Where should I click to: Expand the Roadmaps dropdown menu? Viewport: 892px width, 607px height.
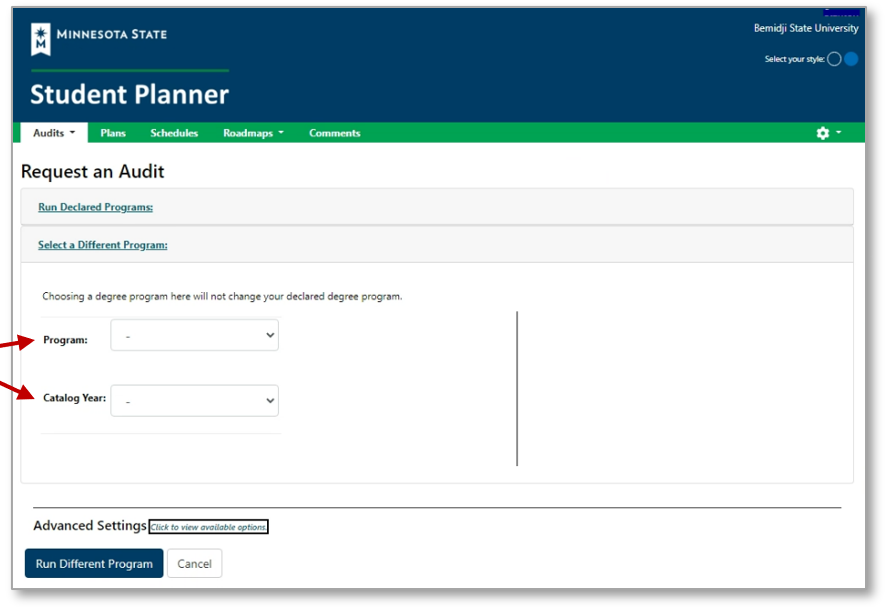(x=253, y=133)
